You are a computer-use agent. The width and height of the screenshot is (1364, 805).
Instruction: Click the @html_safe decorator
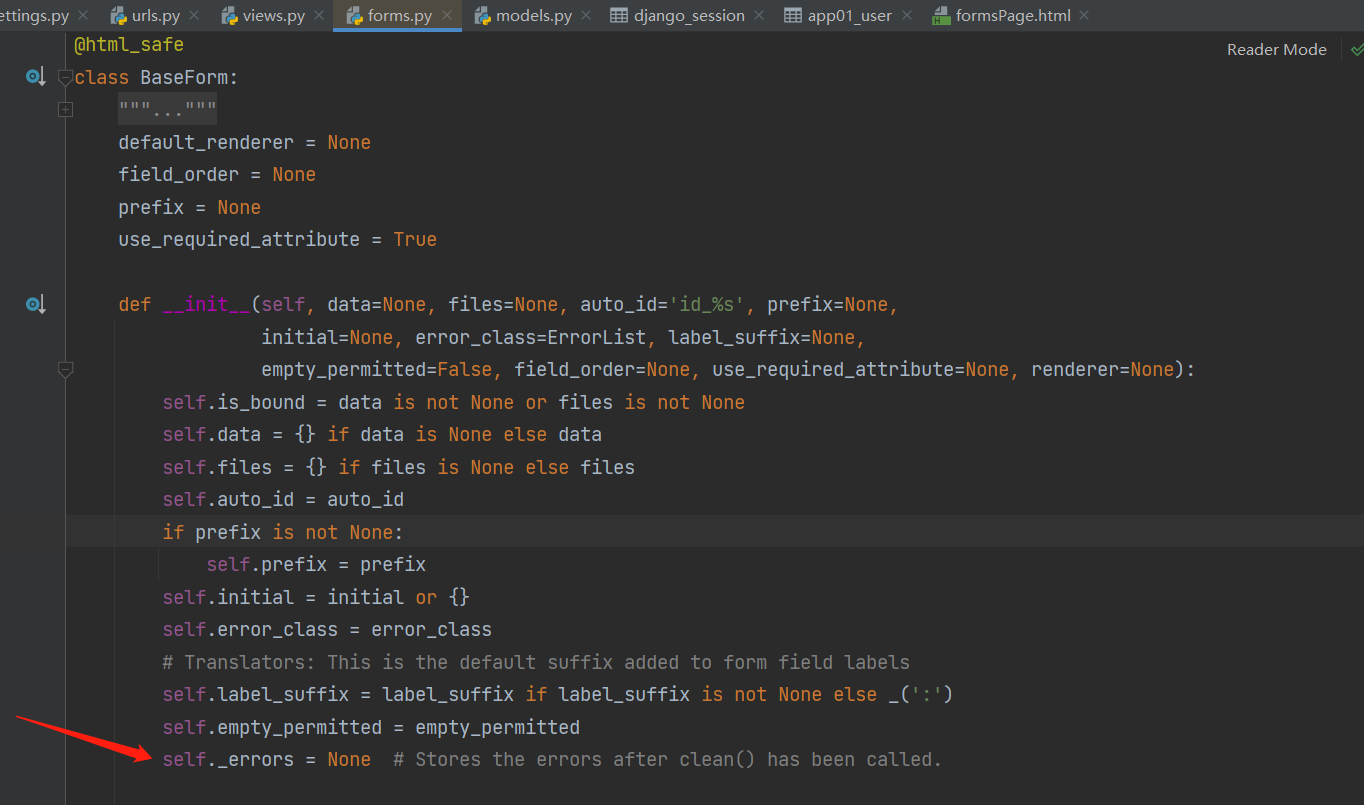point(129,45)
